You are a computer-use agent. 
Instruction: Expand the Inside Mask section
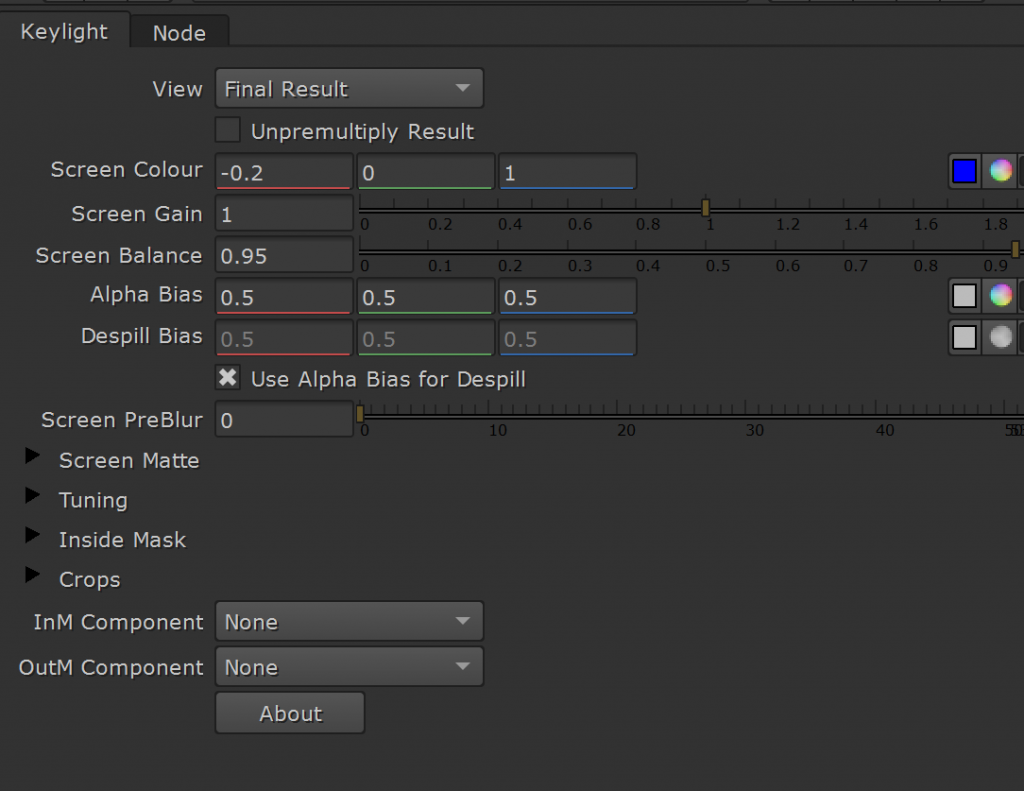coord(32,536)
